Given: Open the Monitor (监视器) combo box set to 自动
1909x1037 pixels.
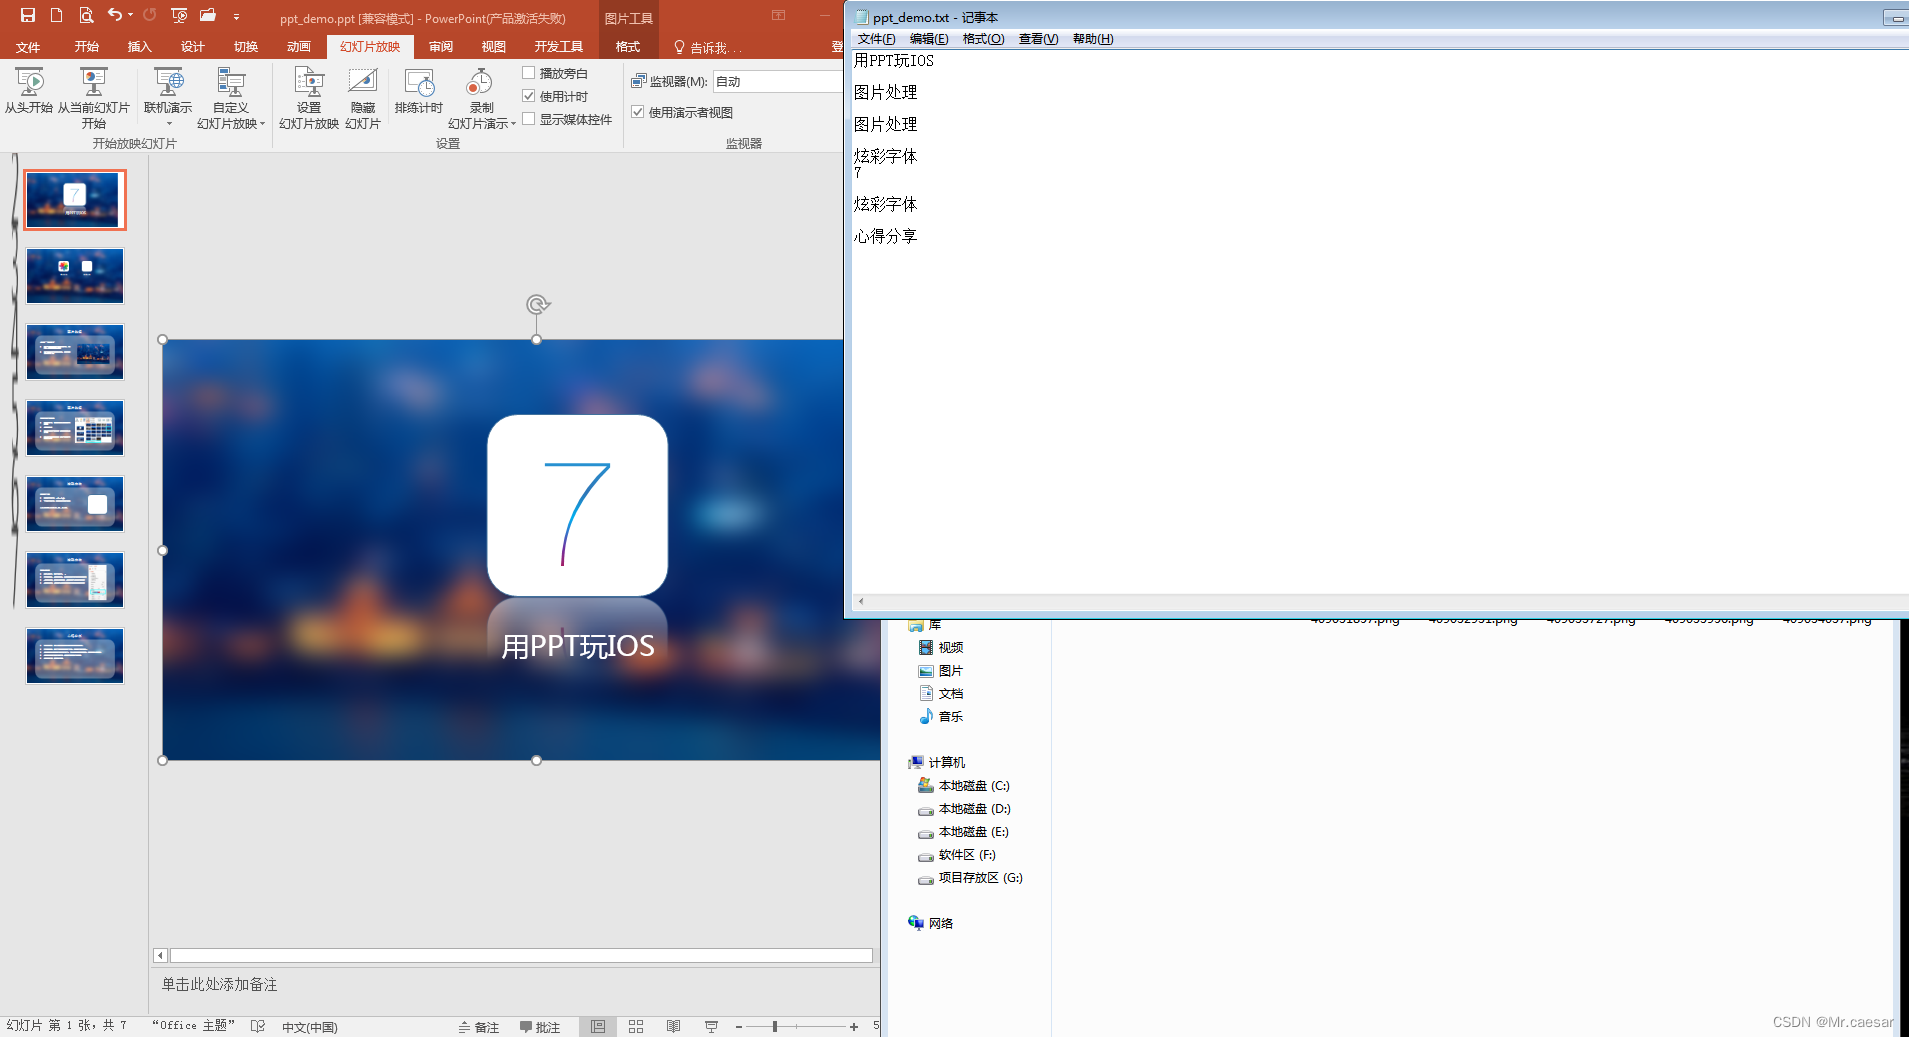Looking at the screenshot, I should (778, 82).
